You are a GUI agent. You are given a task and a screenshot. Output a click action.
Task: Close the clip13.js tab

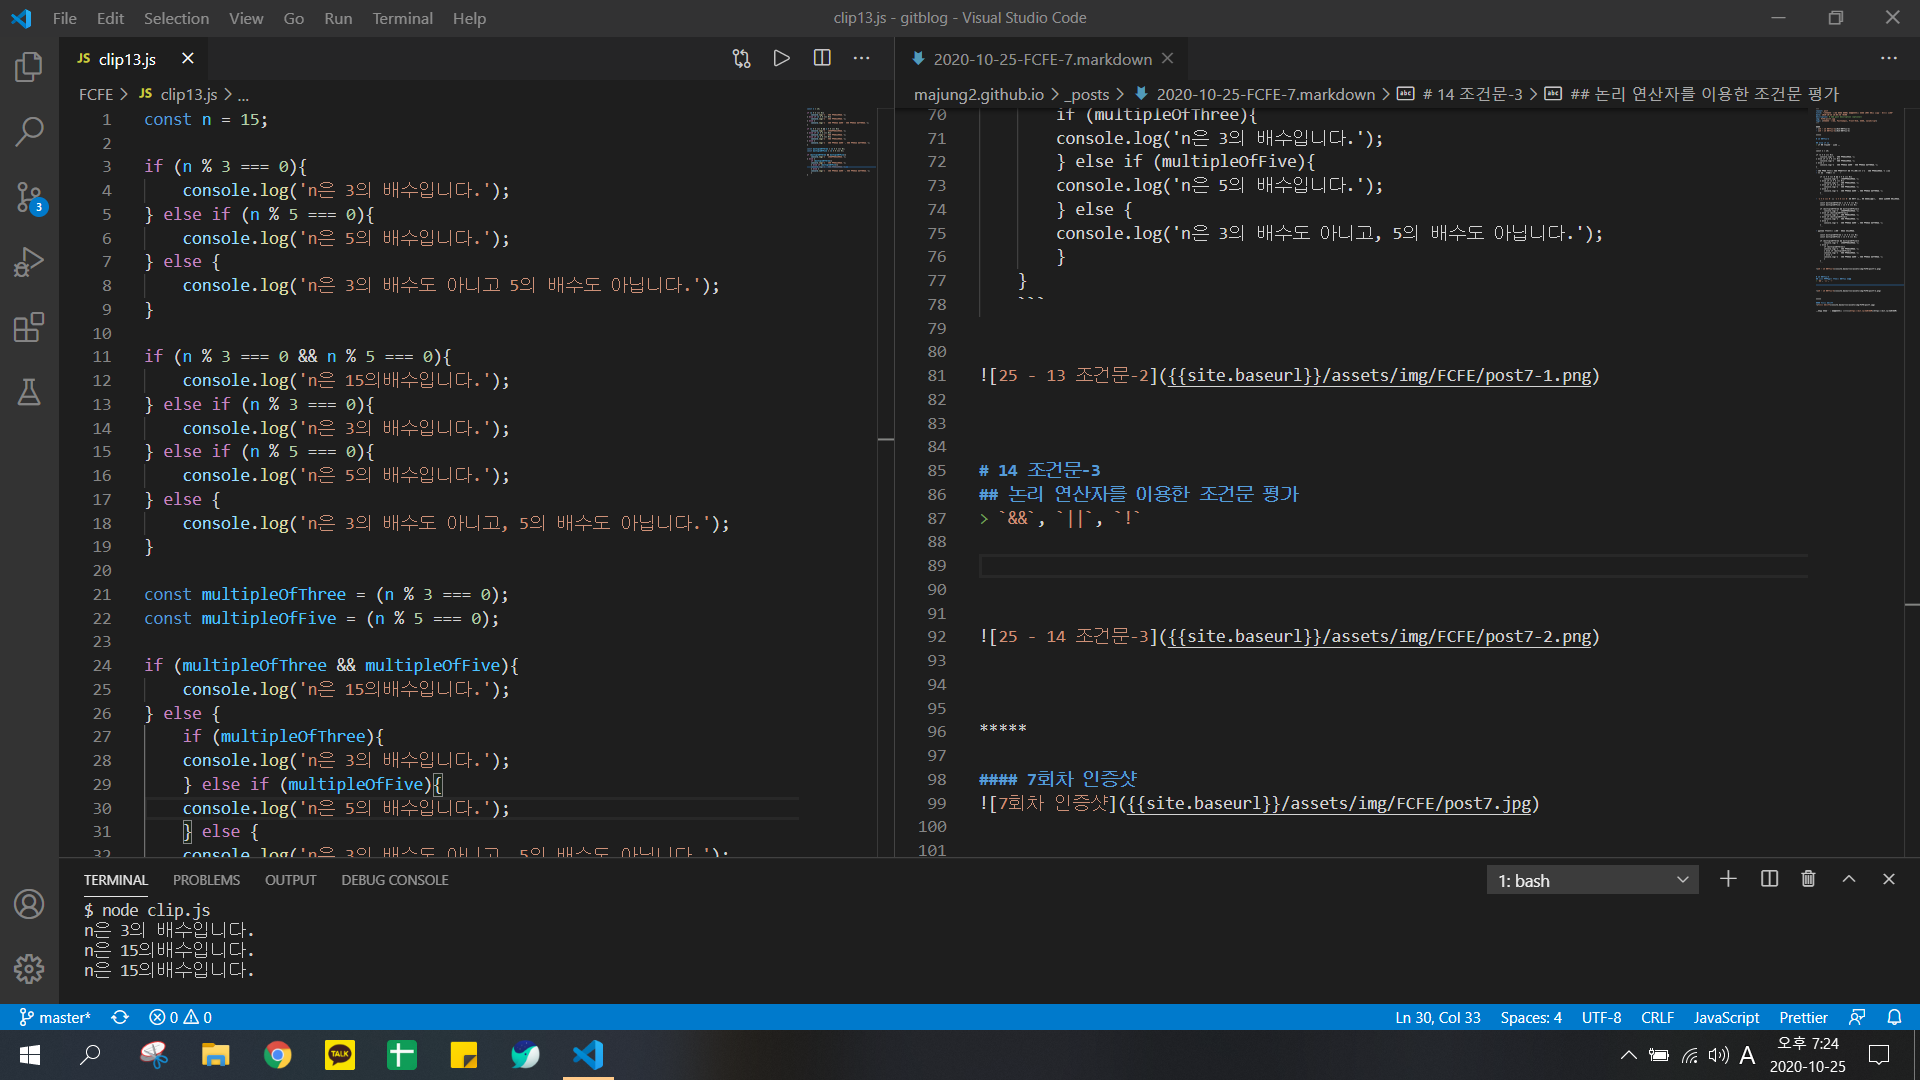[x=187, y=59]
